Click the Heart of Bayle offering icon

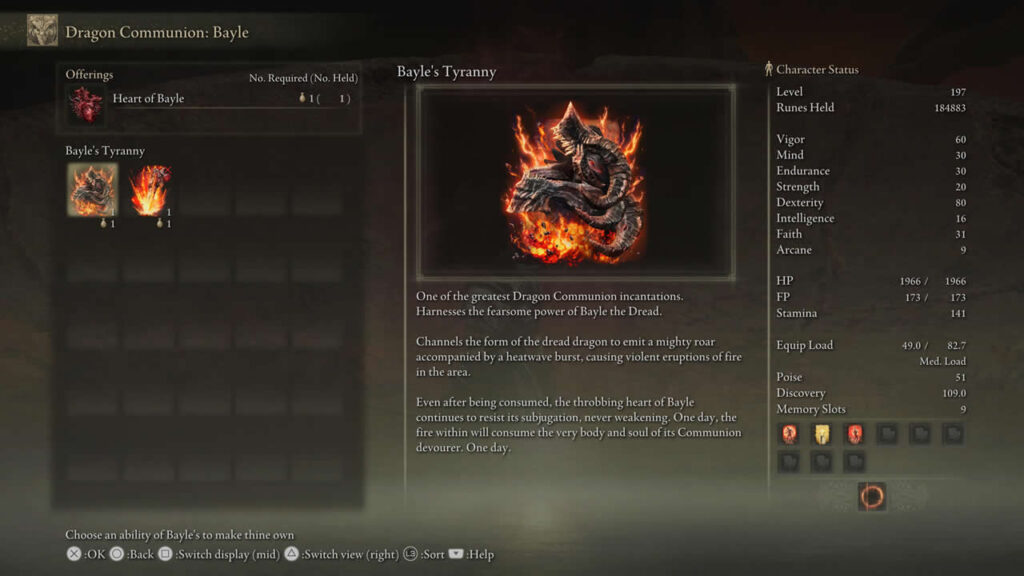pyautogui.click(x=86, y=104)
